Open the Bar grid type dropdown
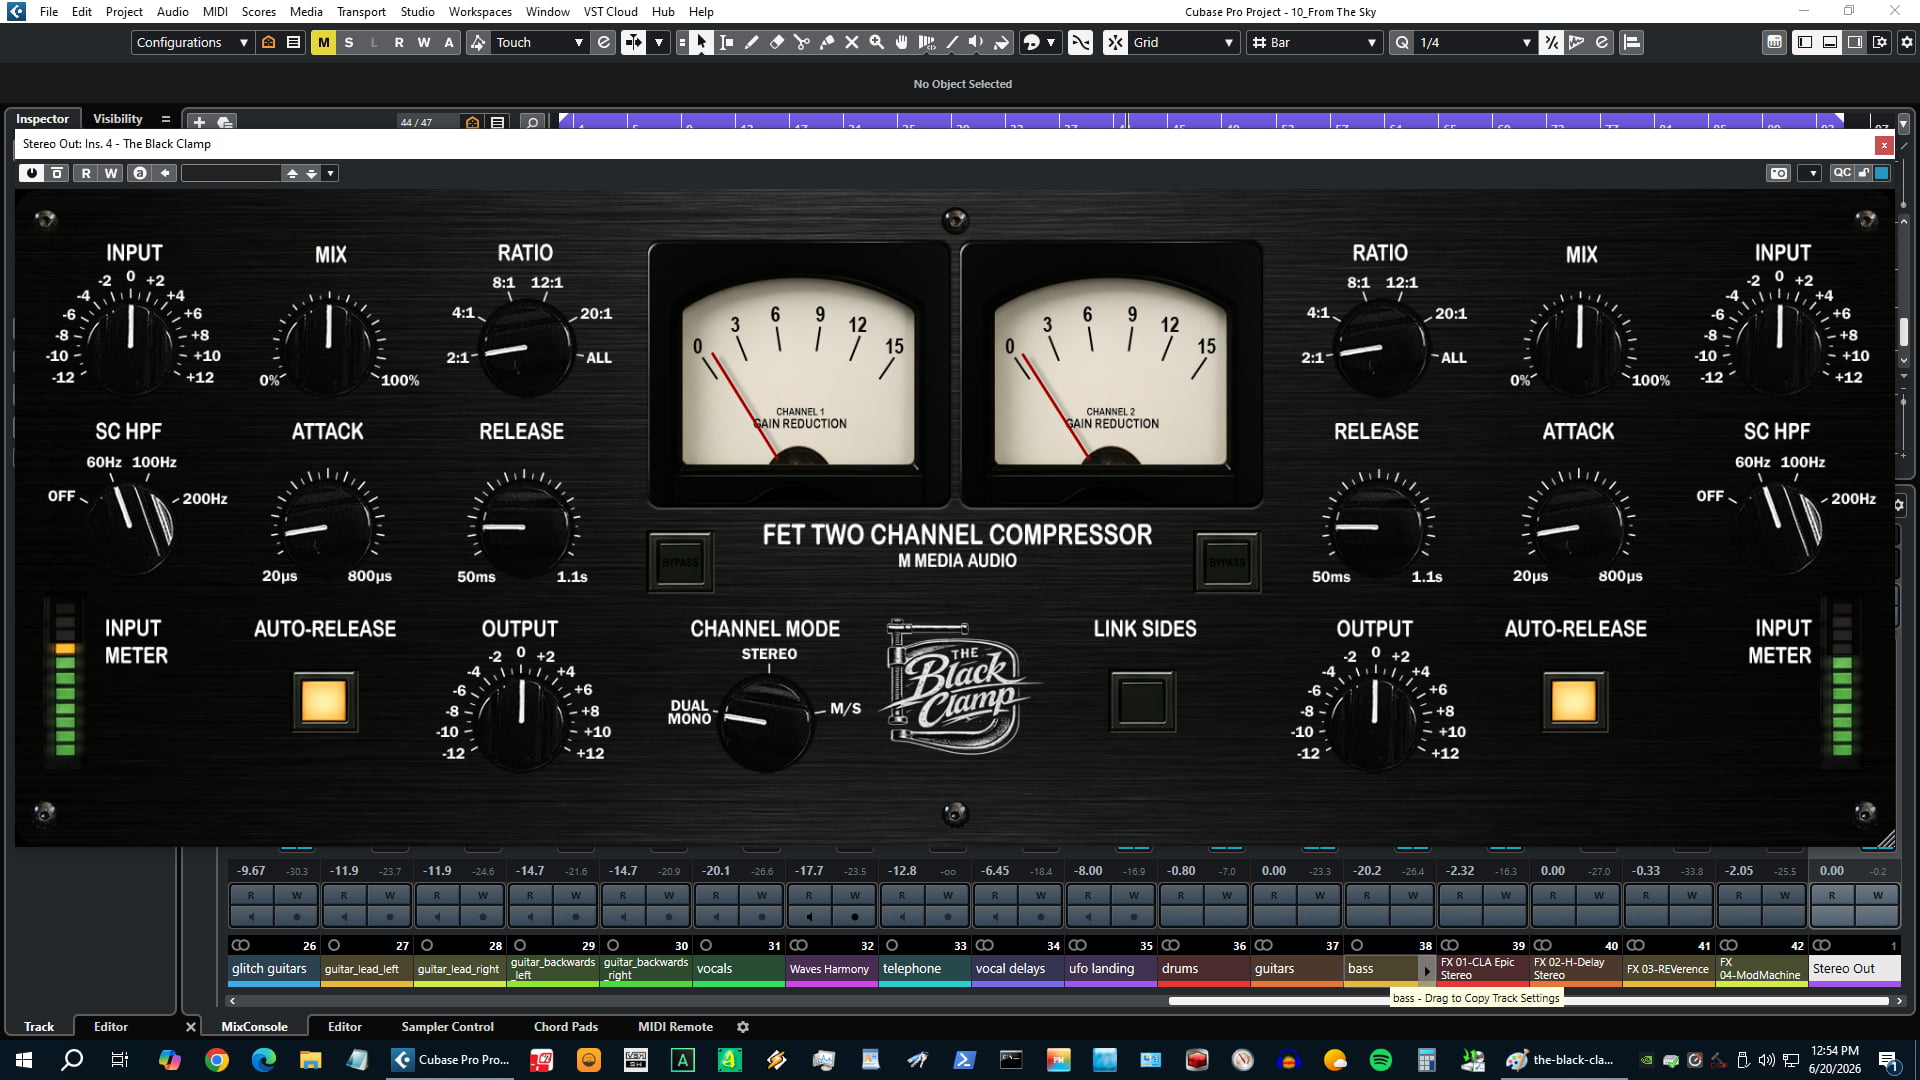The image size is (1920, 1080). click(1315, 42)
